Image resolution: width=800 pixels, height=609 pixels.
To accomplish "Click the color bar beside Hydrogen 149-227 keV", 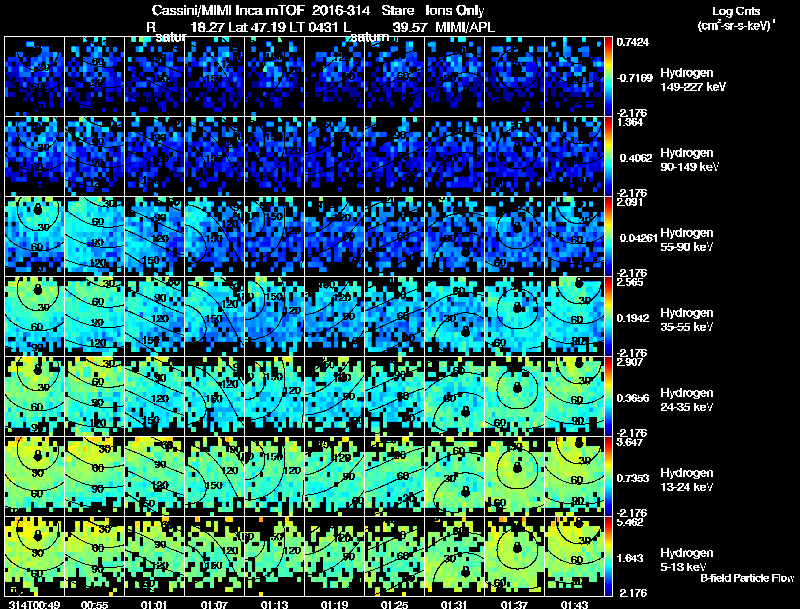I will [608, 77].
